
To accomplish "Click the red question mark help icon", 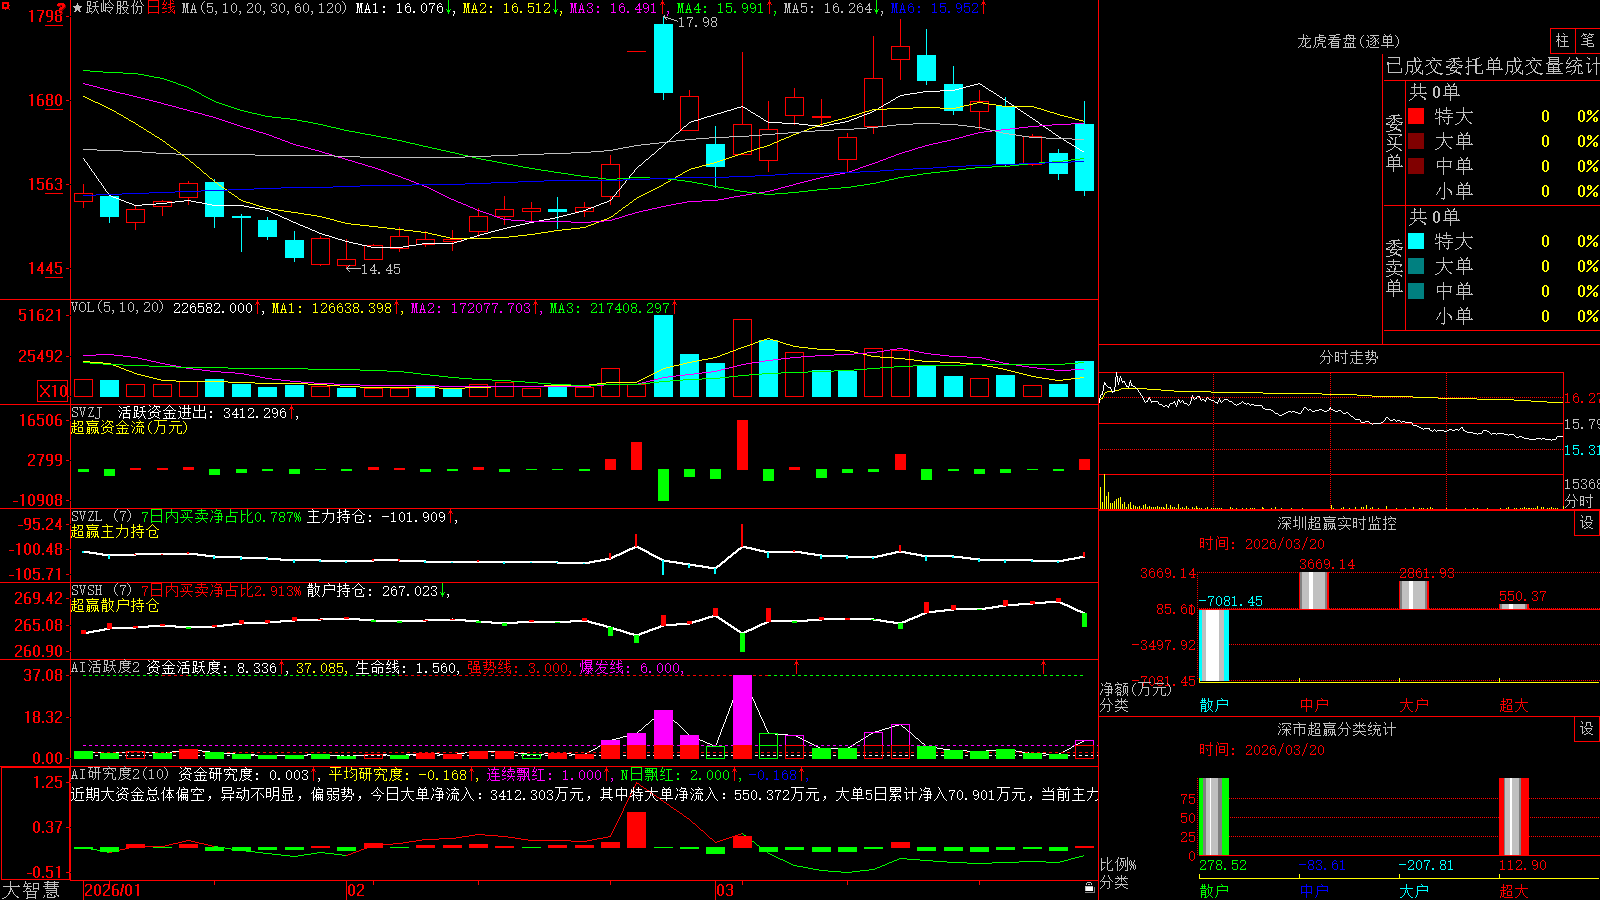I will coord(62,8).
